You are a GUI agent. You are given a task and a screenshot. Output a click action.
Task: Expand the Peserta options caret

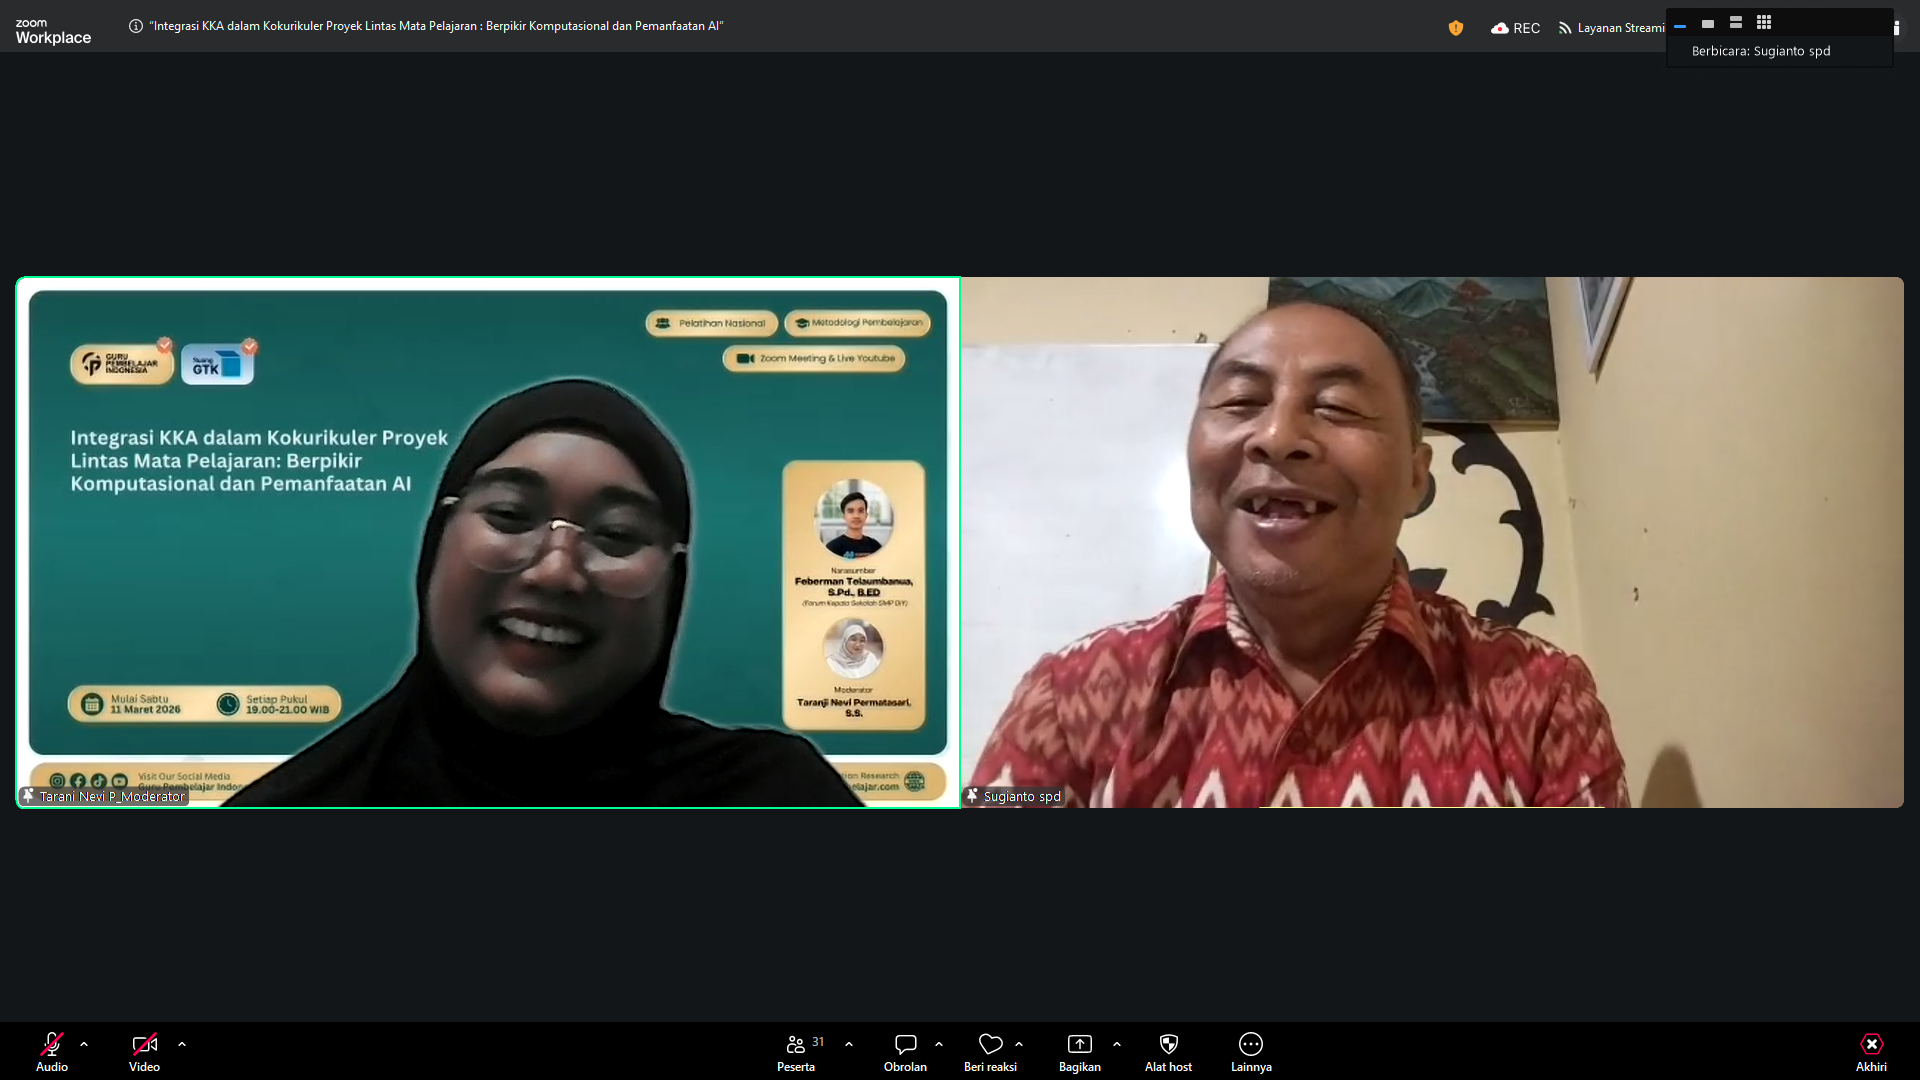[x=849, y=1044]
